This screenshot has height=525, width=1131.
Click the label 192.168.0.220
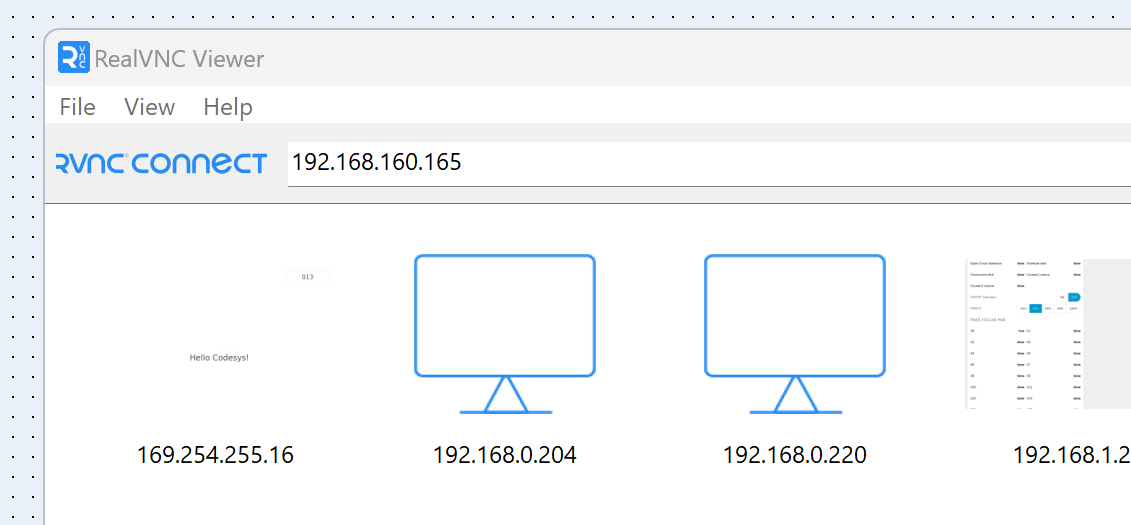(795, 455)
